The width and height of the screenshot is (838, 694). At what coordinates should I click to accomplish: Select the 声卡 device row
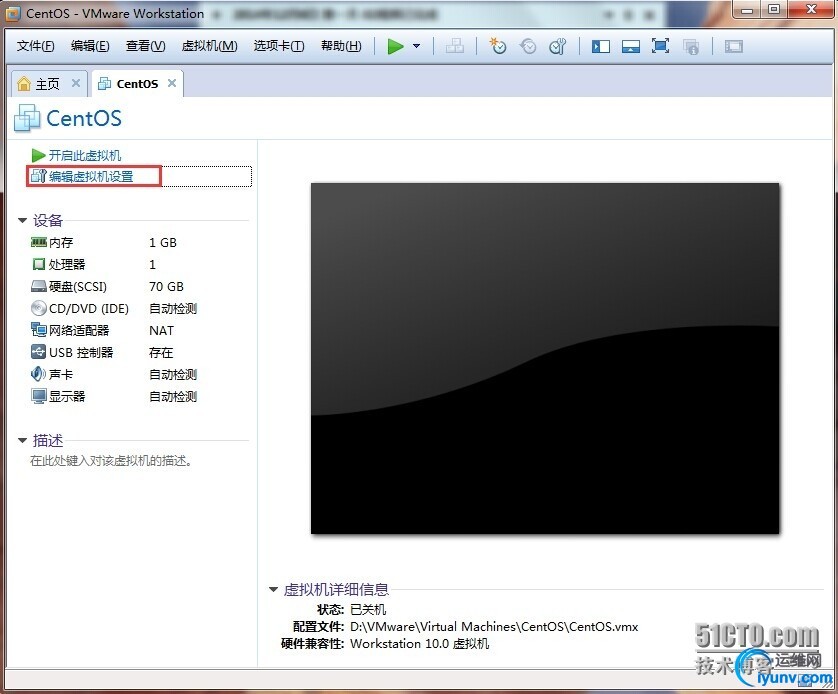click(138, 375)
